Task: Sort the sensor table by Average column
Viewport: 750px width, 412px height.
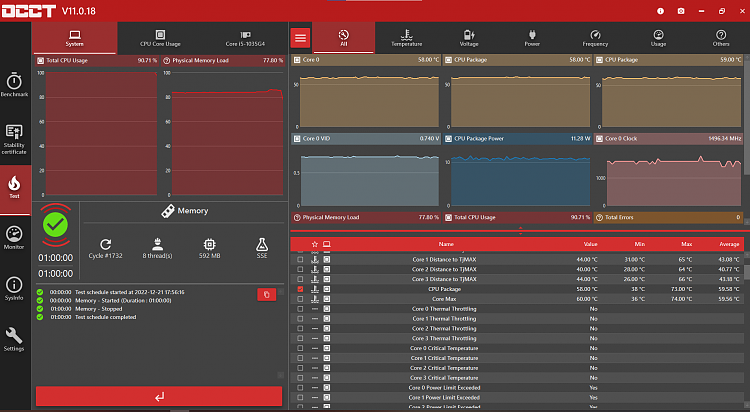Action: [729, 244]
